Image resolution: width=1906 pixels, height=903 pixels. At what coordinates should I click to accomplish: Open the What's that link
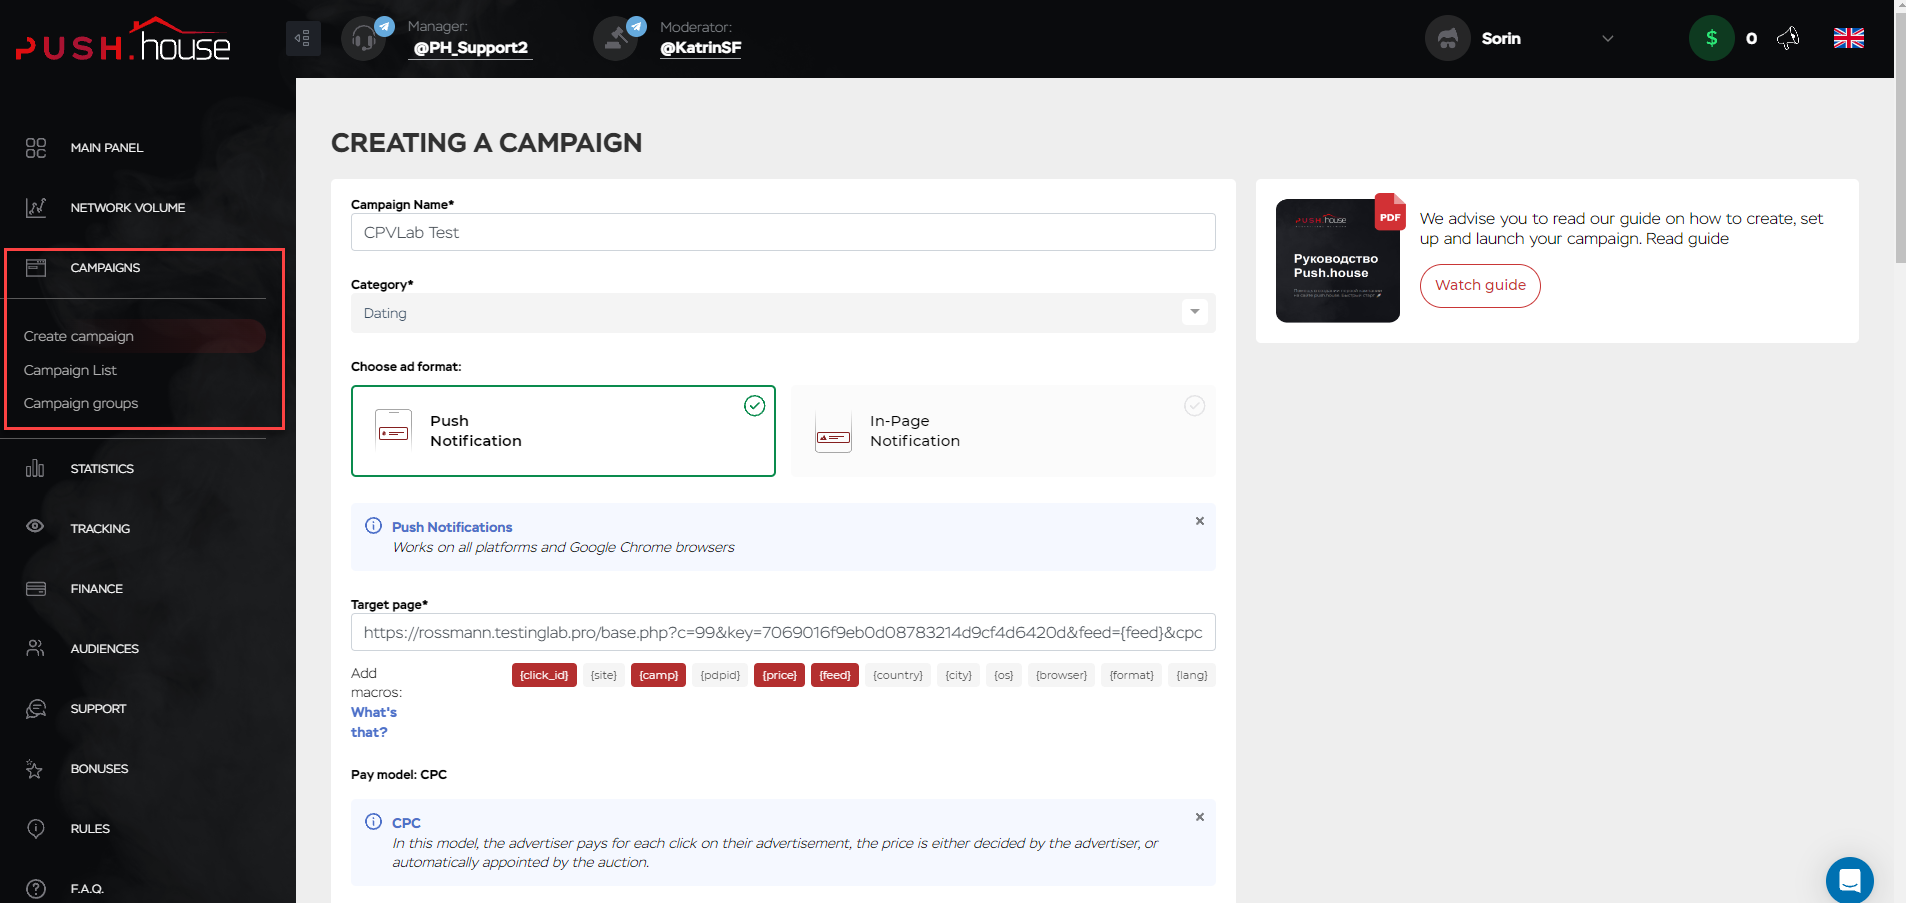pos(374,721)
